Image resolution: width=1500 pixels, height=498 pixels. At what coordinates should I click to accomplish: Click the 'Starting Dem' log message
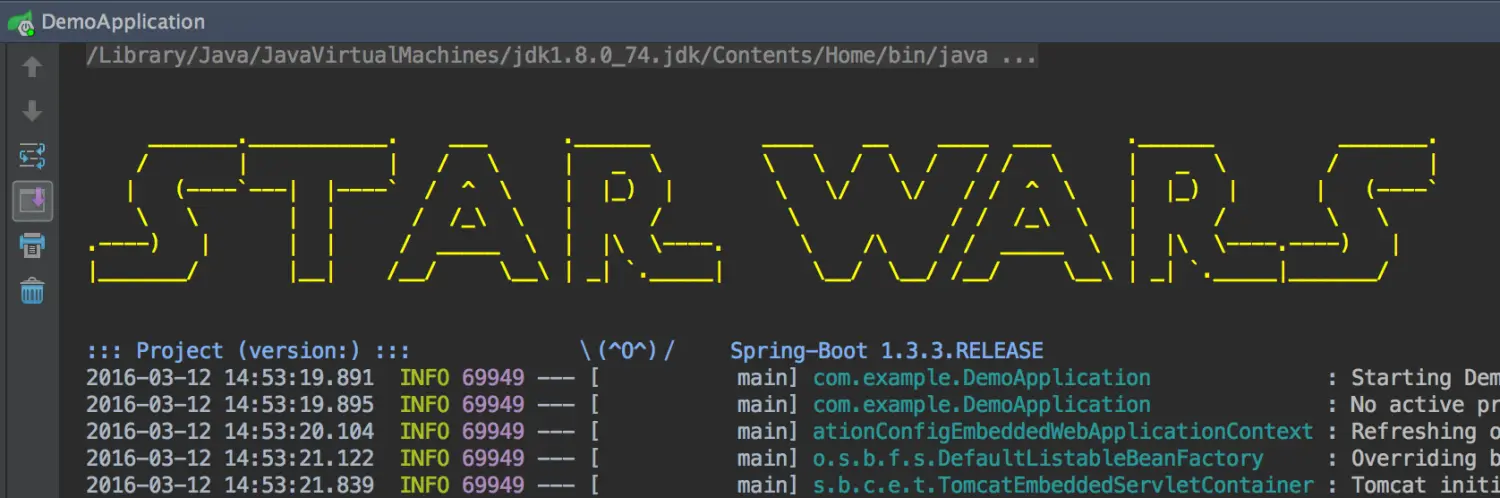1425,378
